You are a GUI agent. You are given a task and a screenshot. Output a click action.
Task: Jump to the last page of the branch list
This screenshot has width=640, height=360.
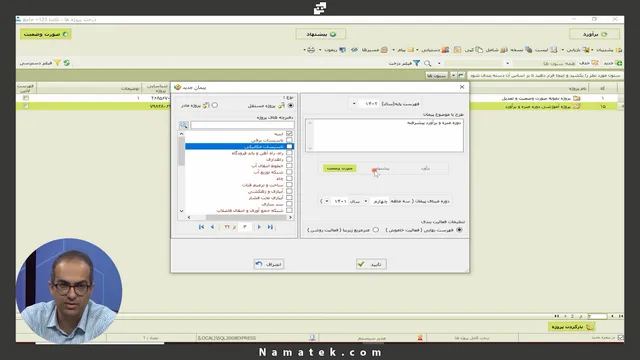pos(270,227)
